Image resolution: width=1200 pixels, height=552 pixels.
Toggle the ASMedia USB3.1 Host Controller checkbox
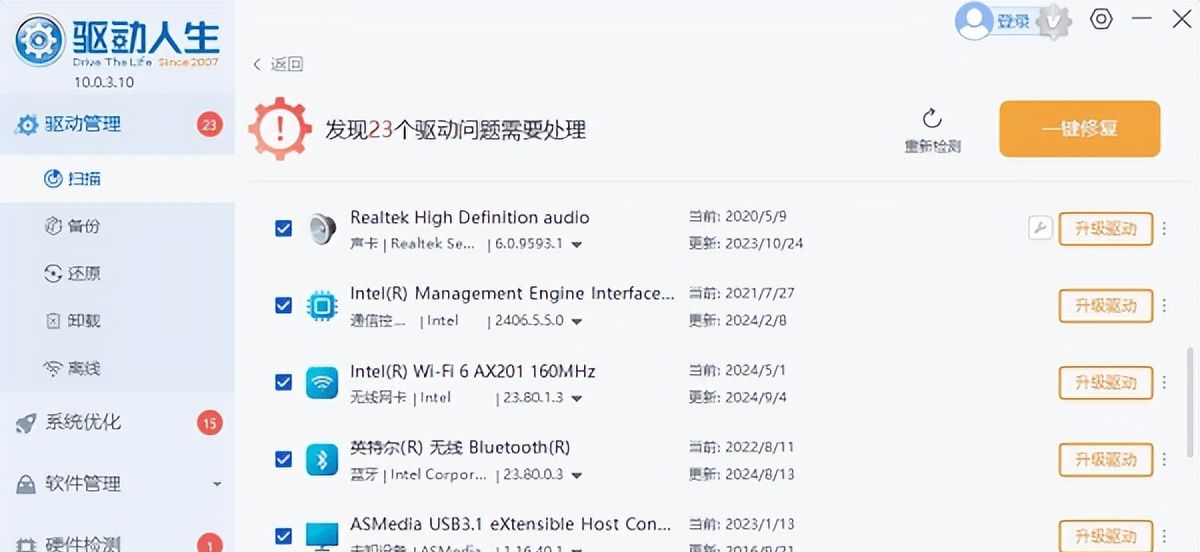[x=284, y=535]
